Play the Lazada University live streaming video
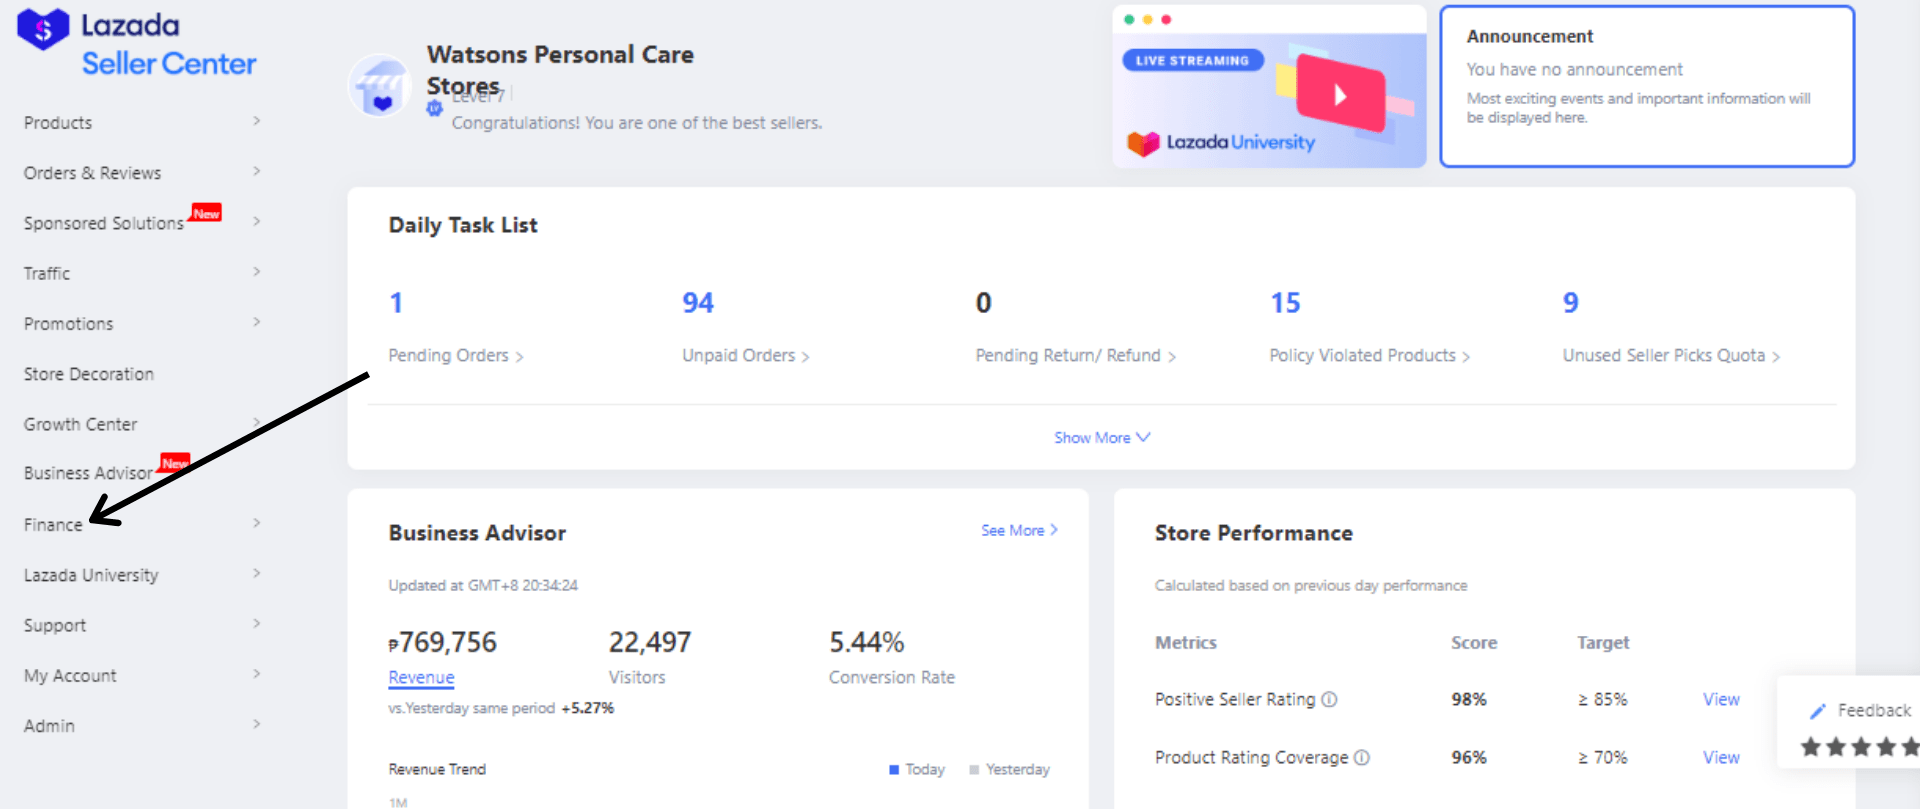 1340,95
